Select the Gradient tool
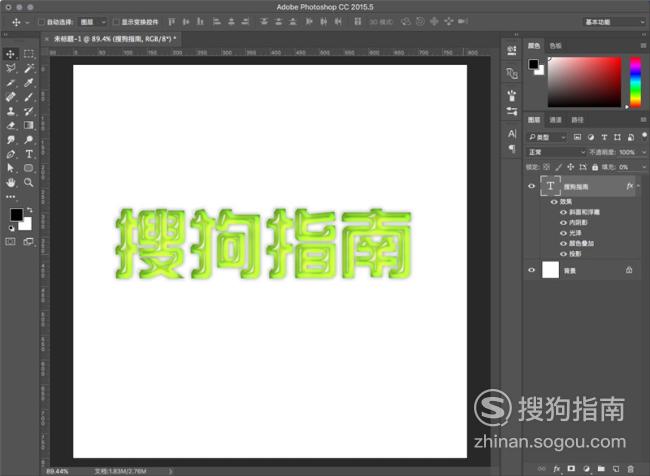The width and height of the screenshot is (650, 476). [29, 125]
